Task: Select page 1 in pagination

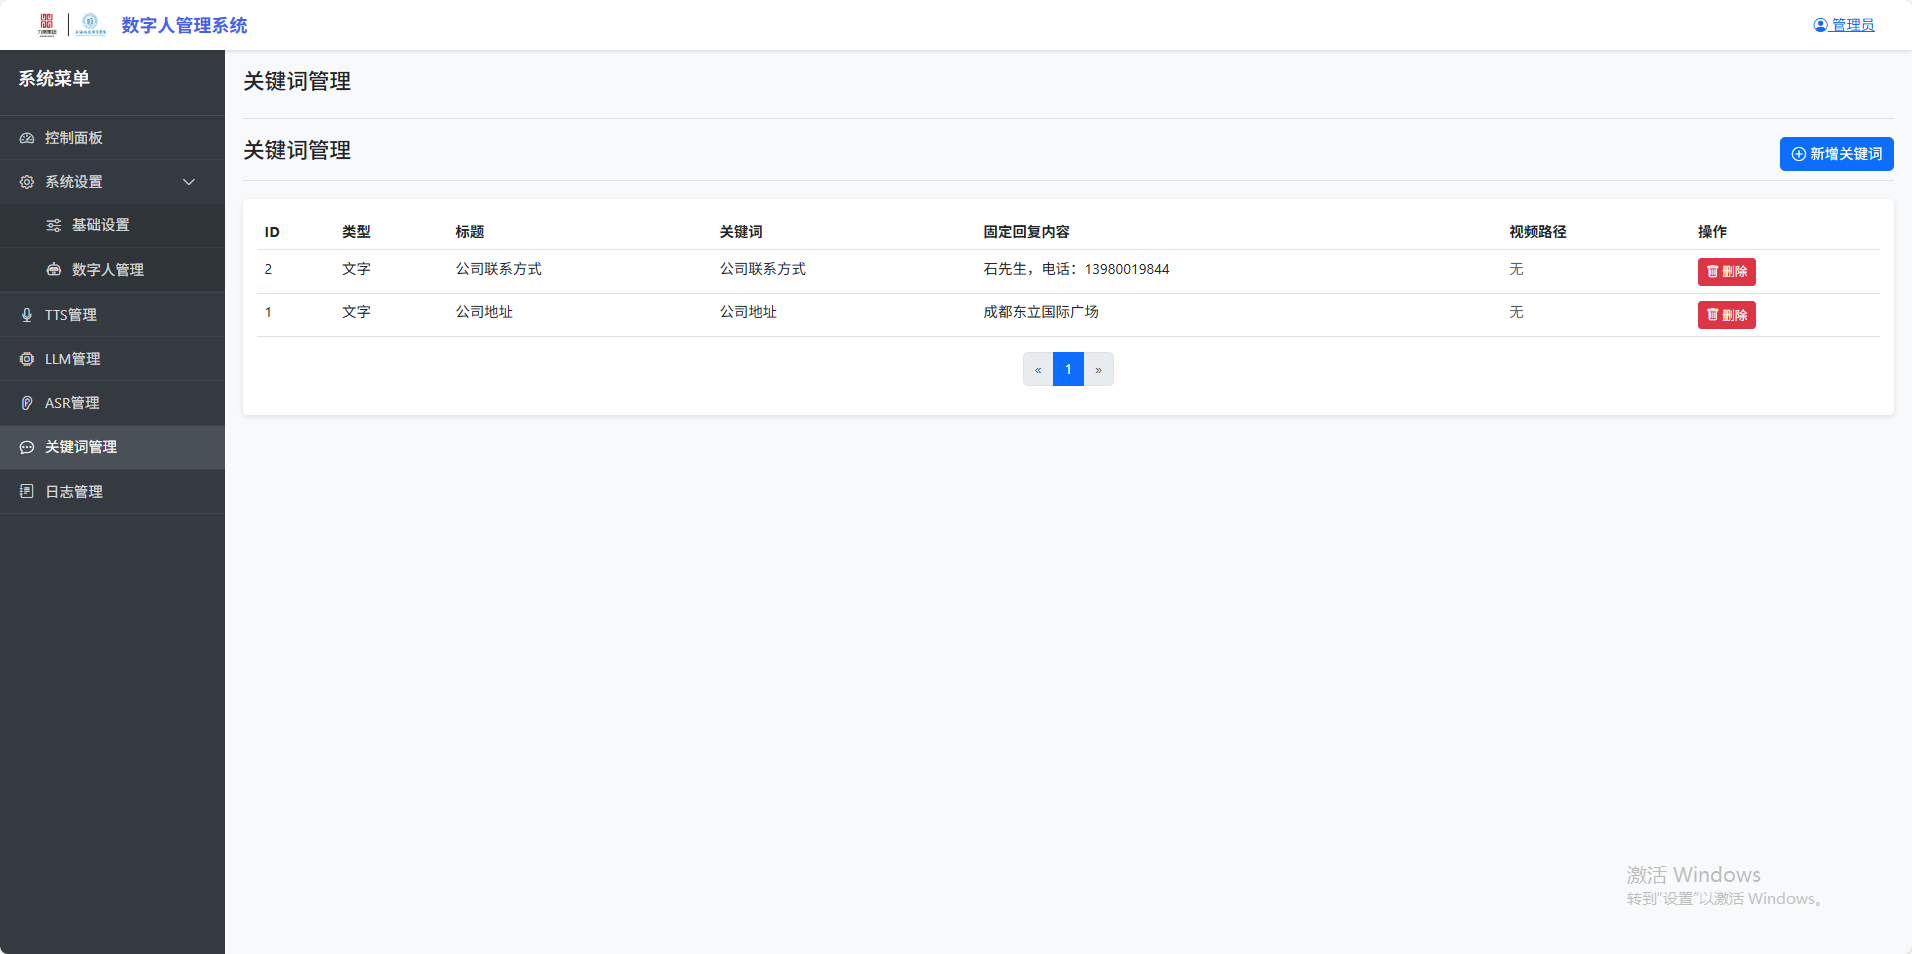Action: click(x=1068, y=370)
